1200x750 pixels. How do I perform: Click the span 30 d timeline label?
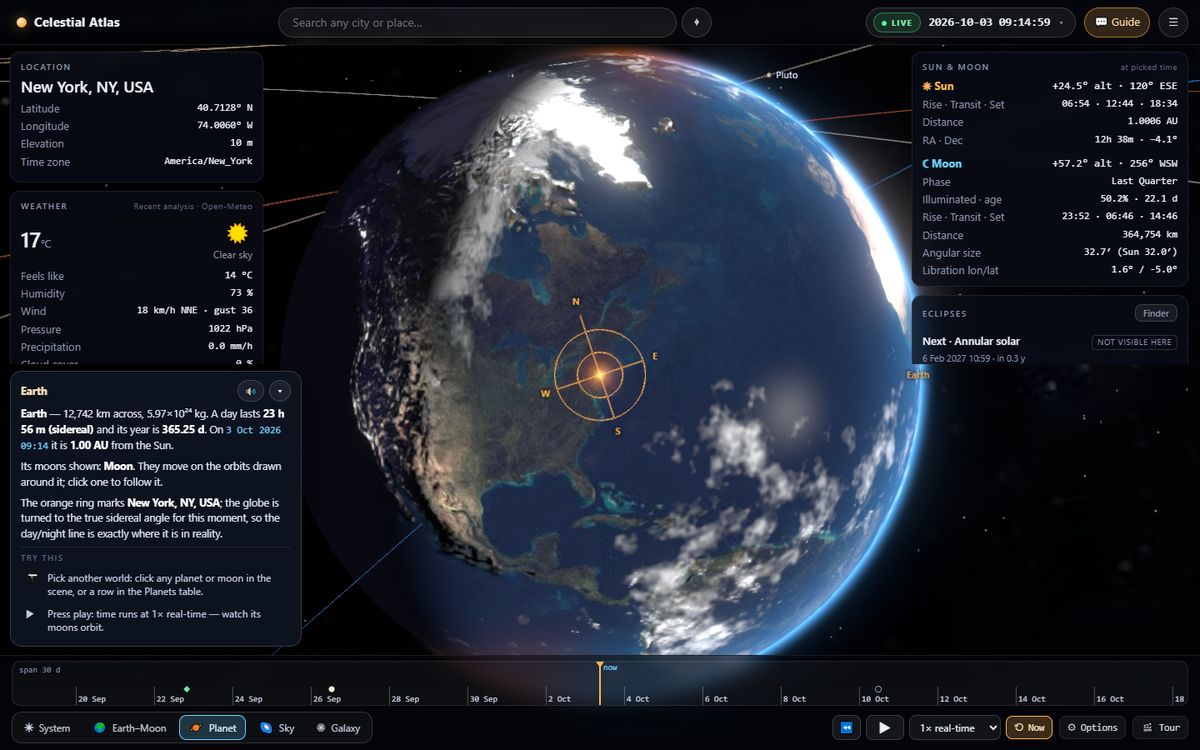click(40, 670)
